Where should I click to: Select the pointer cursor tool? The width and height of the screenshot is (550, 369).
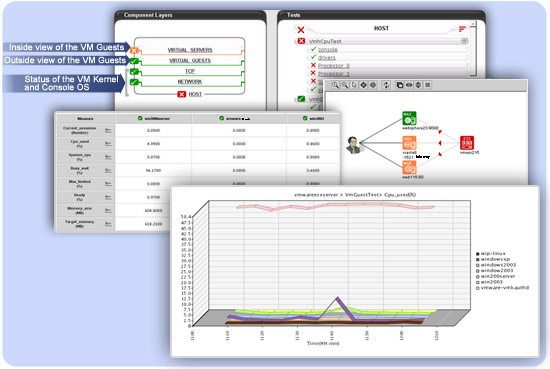(354, 85)
